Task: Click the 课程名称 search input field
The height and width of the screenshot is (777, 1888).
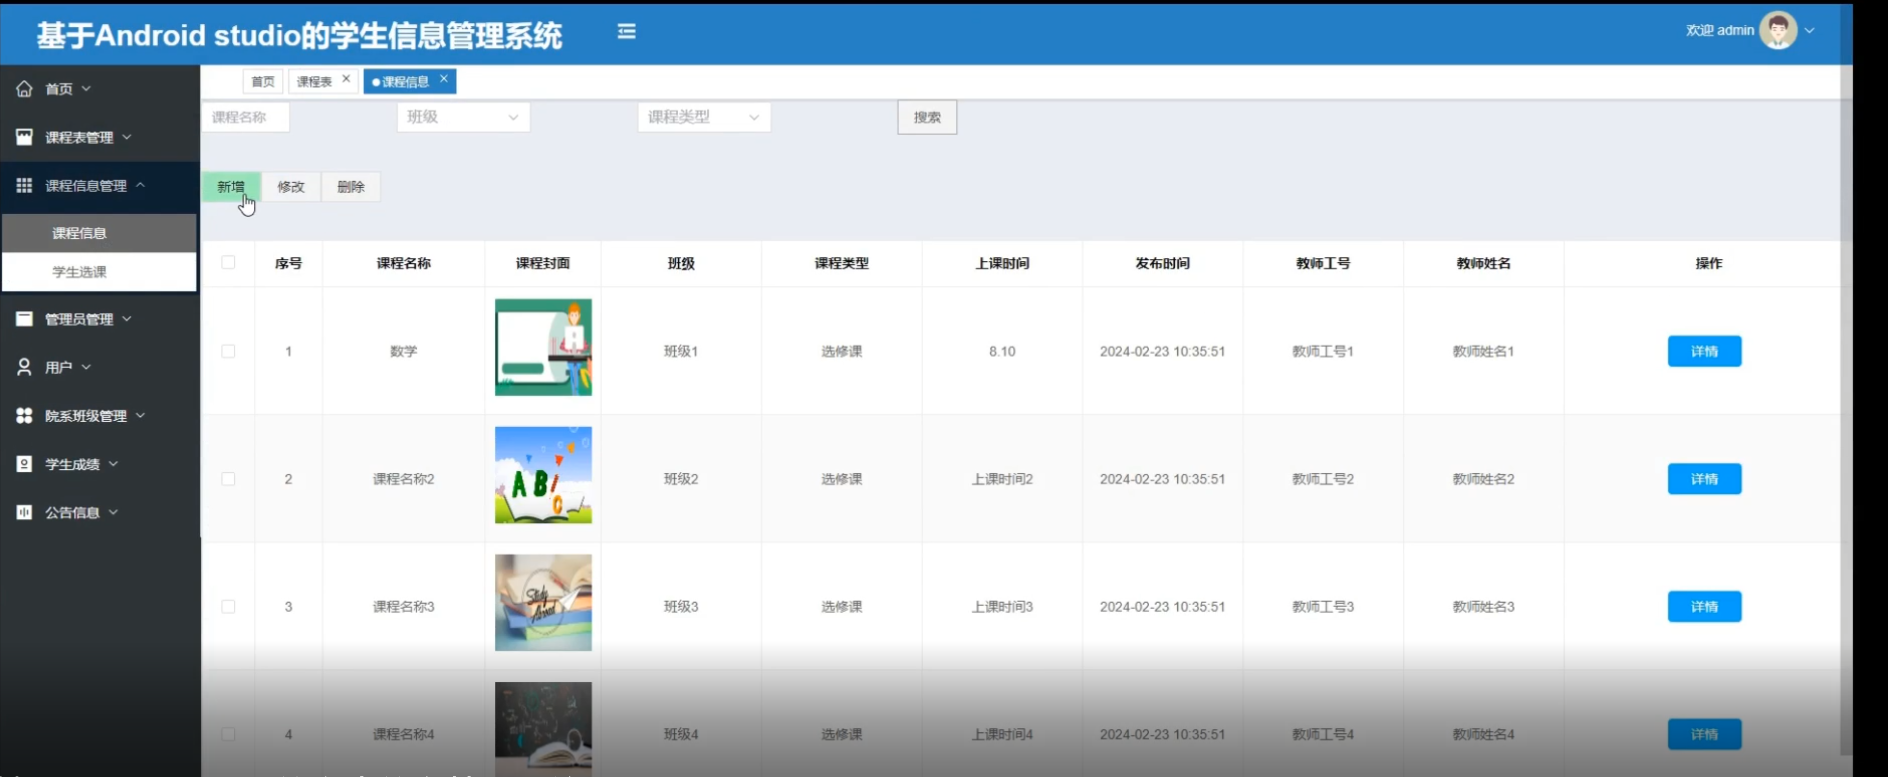Action: pos(246,117)
